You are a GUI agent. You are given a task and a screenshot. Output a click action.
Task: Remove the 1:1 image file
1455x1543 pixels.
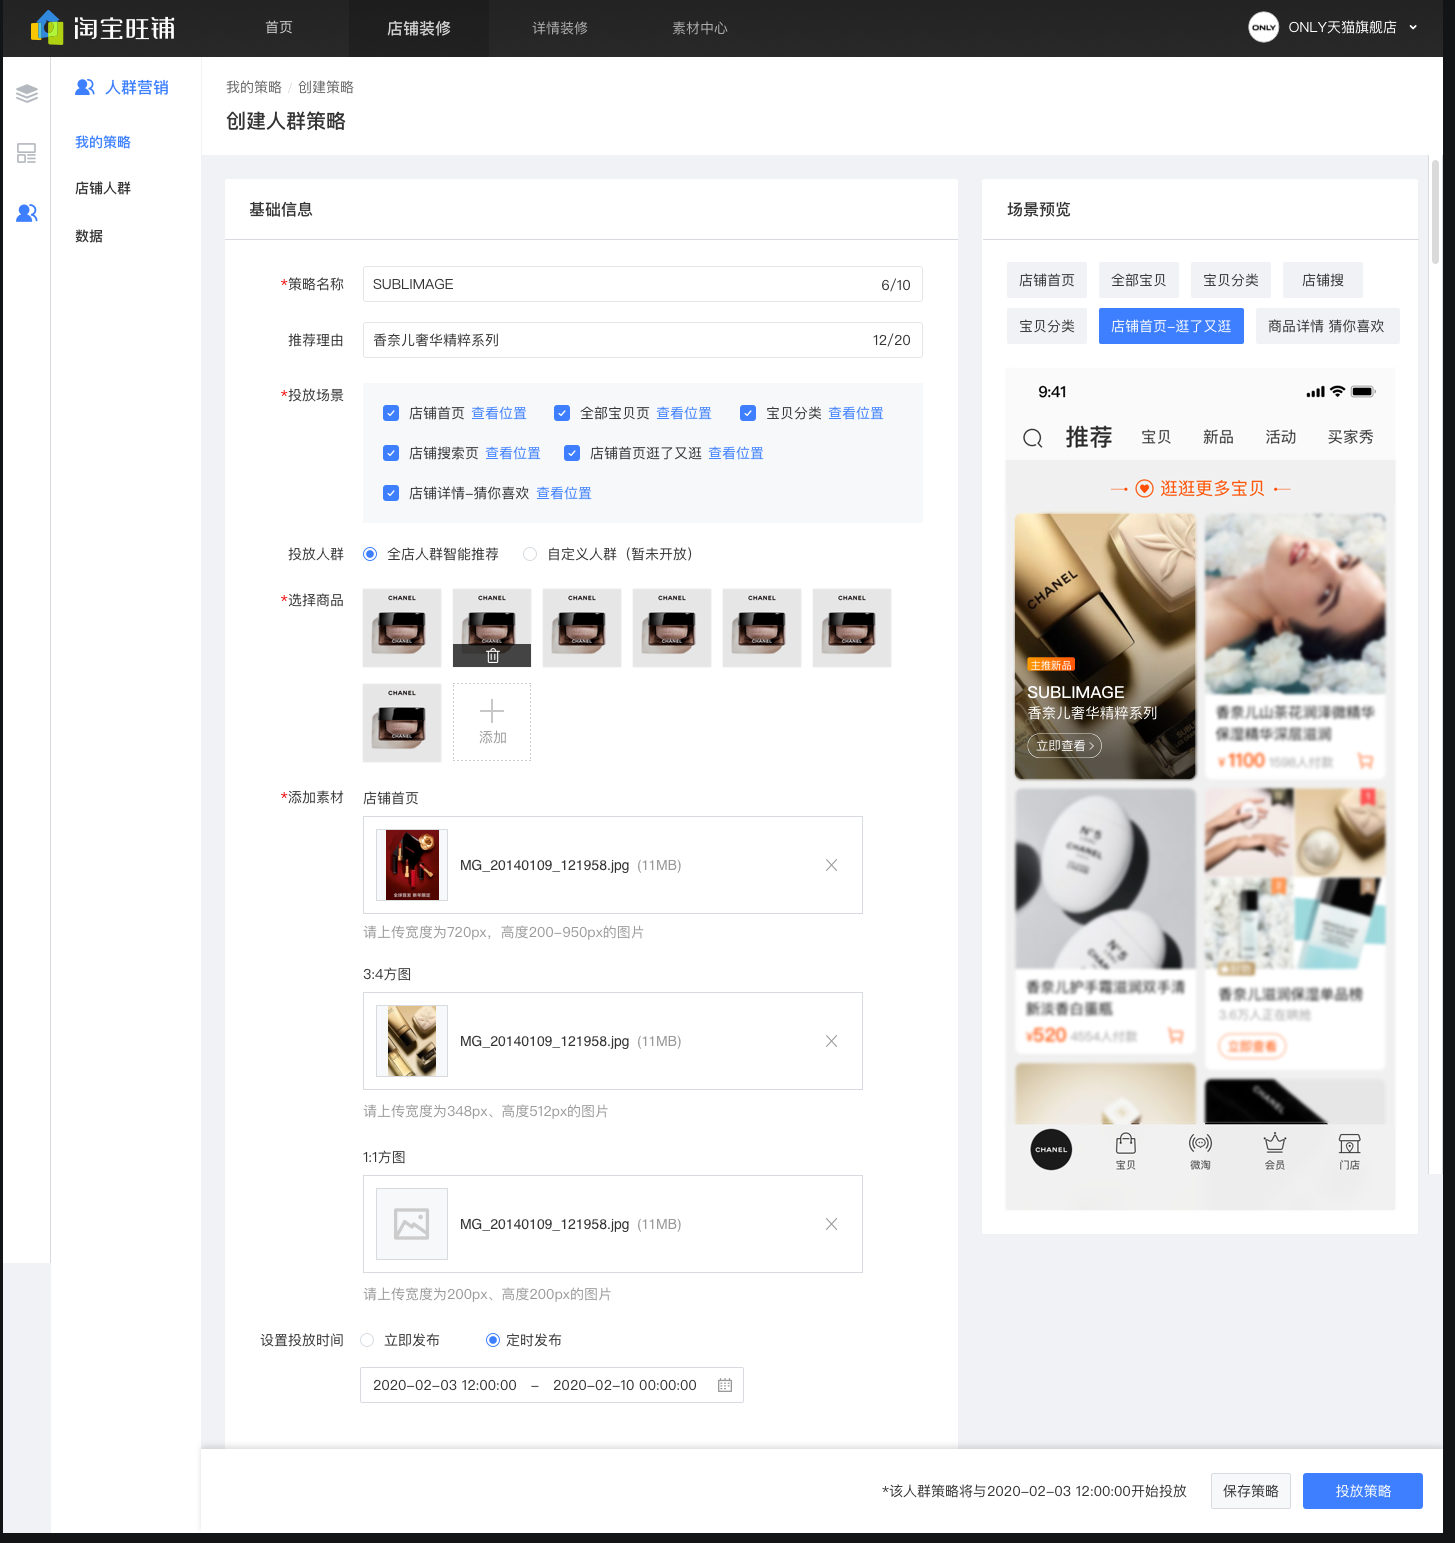pyautogui.click(x=831, y=1224)
